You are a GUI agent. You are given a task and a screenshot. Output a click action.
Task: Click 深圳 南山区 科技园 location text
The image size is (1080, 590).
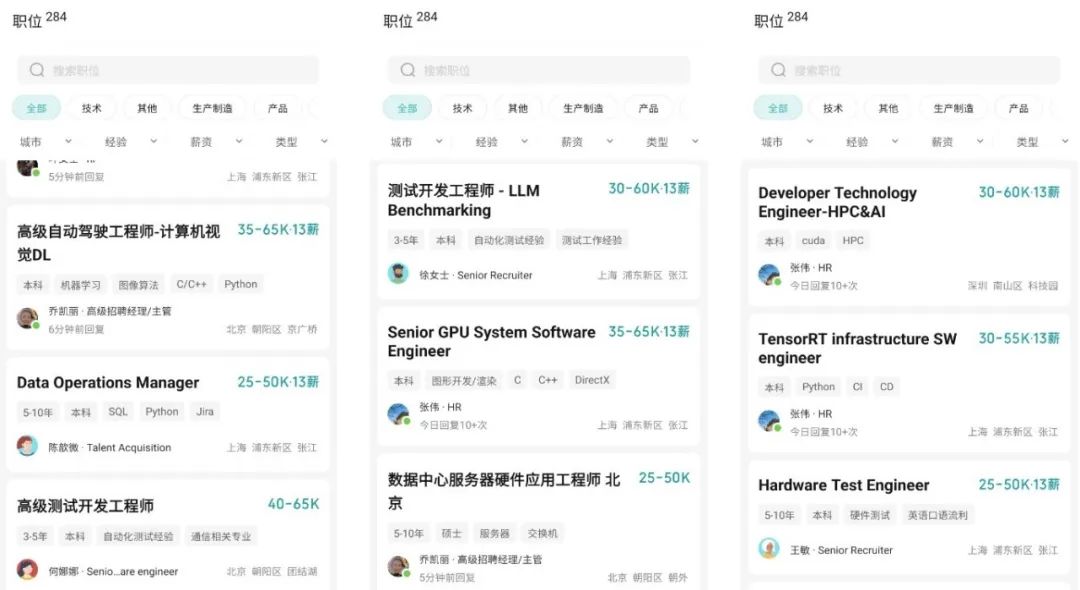pyautogui.click(x=1012, y=286)
